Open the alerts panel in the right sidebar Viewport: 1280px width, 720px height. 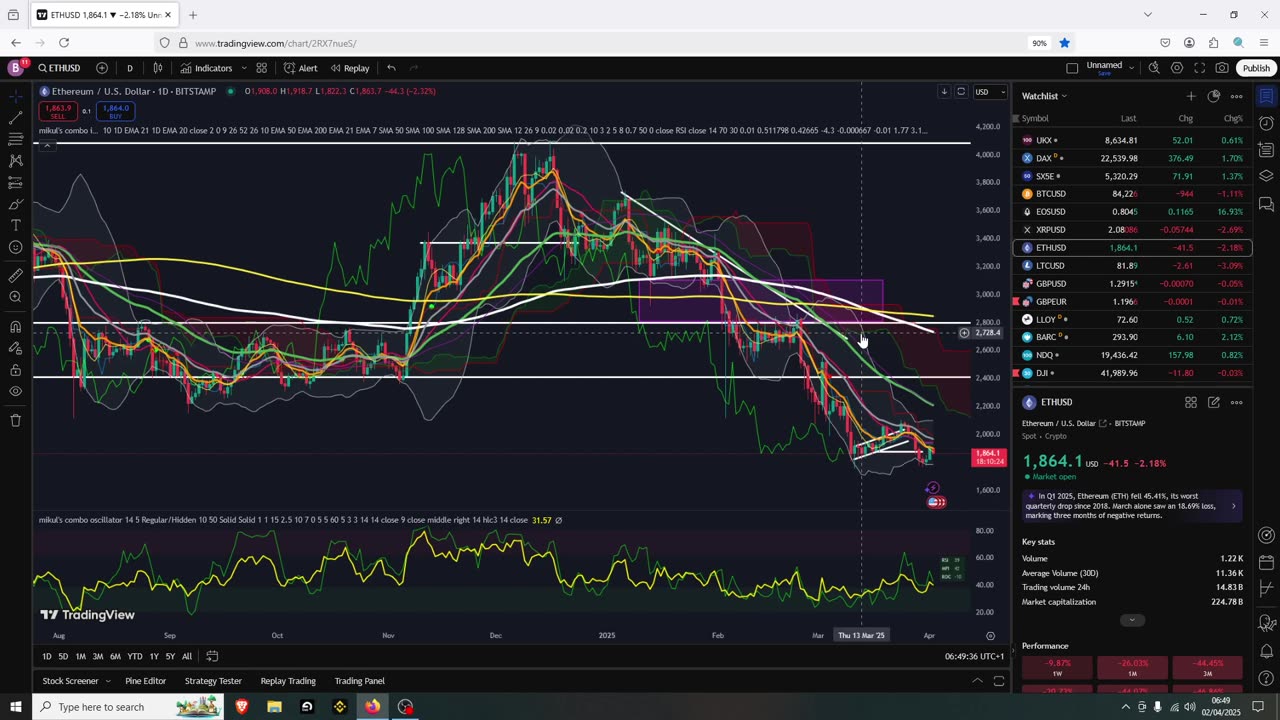pos(1266,124)
